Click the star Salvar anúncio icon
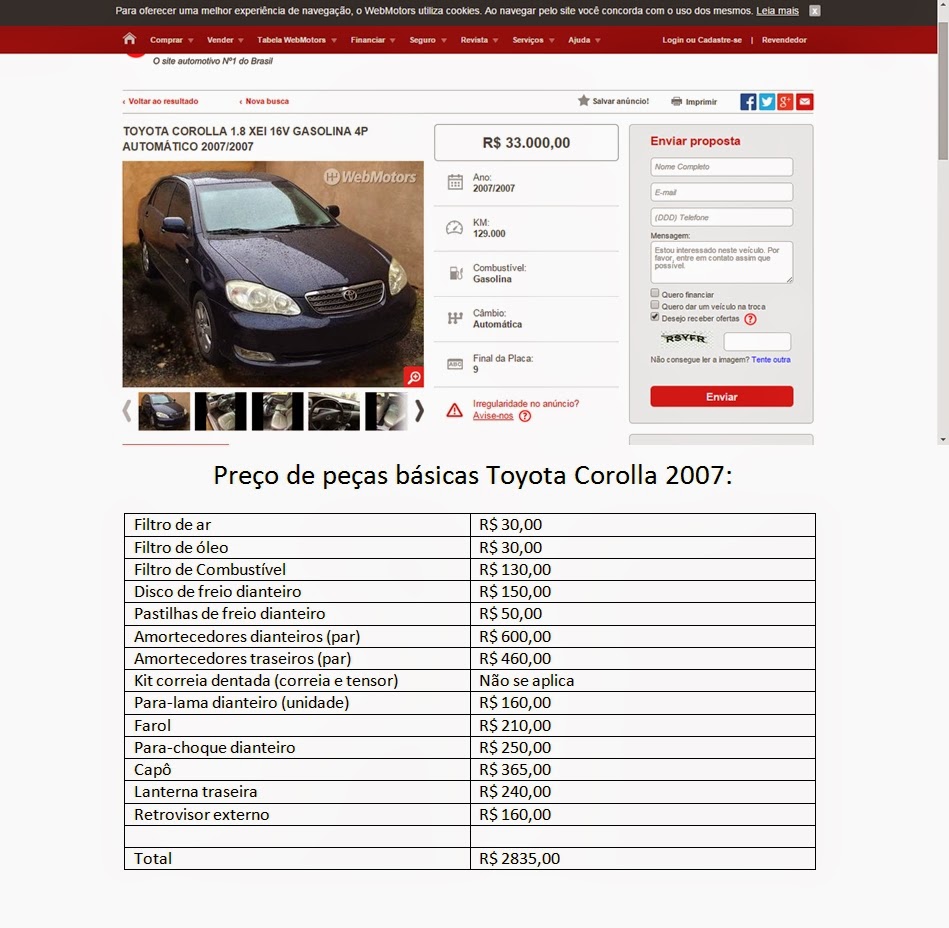 (583, 100)
